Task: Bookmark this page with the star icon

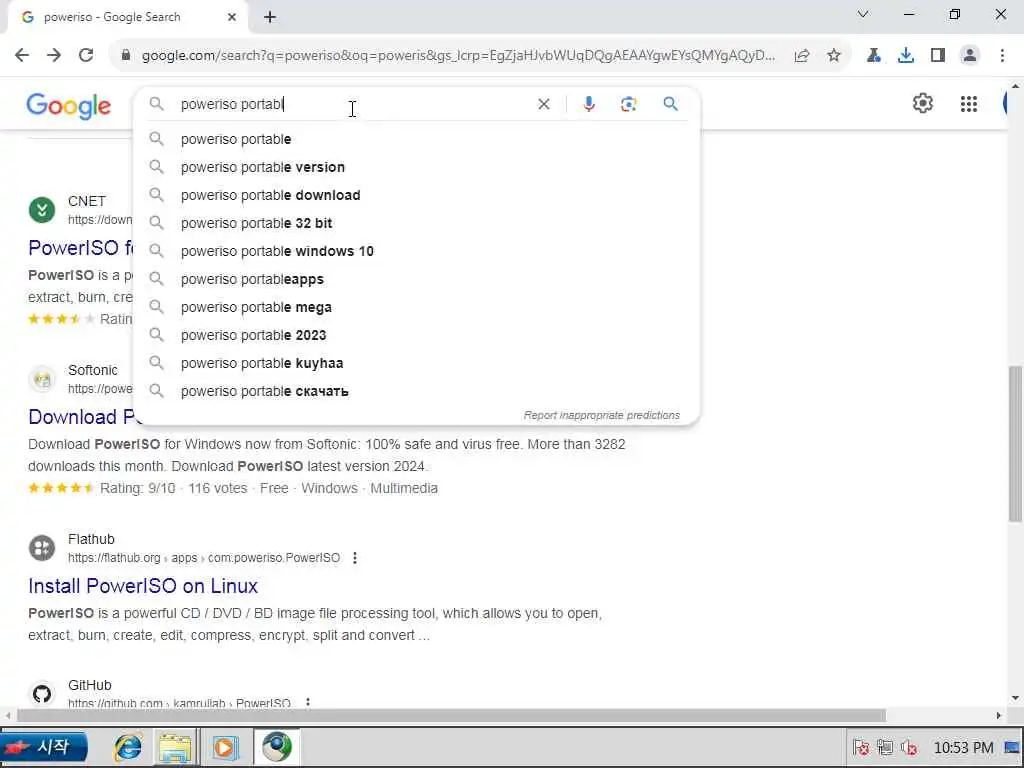Action: [x=834, y=56]
